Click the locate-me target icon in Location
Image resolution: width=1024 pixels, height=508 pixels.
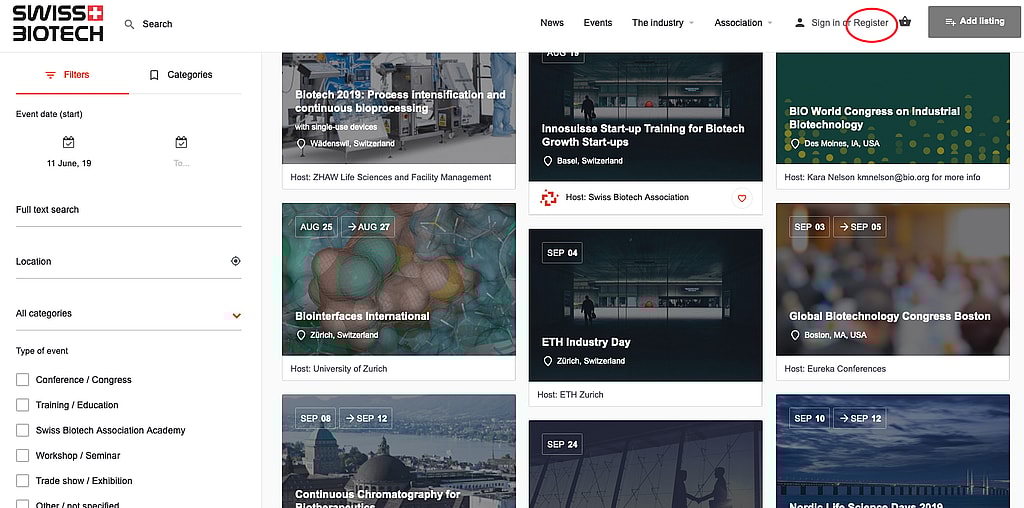coord(235,262)
